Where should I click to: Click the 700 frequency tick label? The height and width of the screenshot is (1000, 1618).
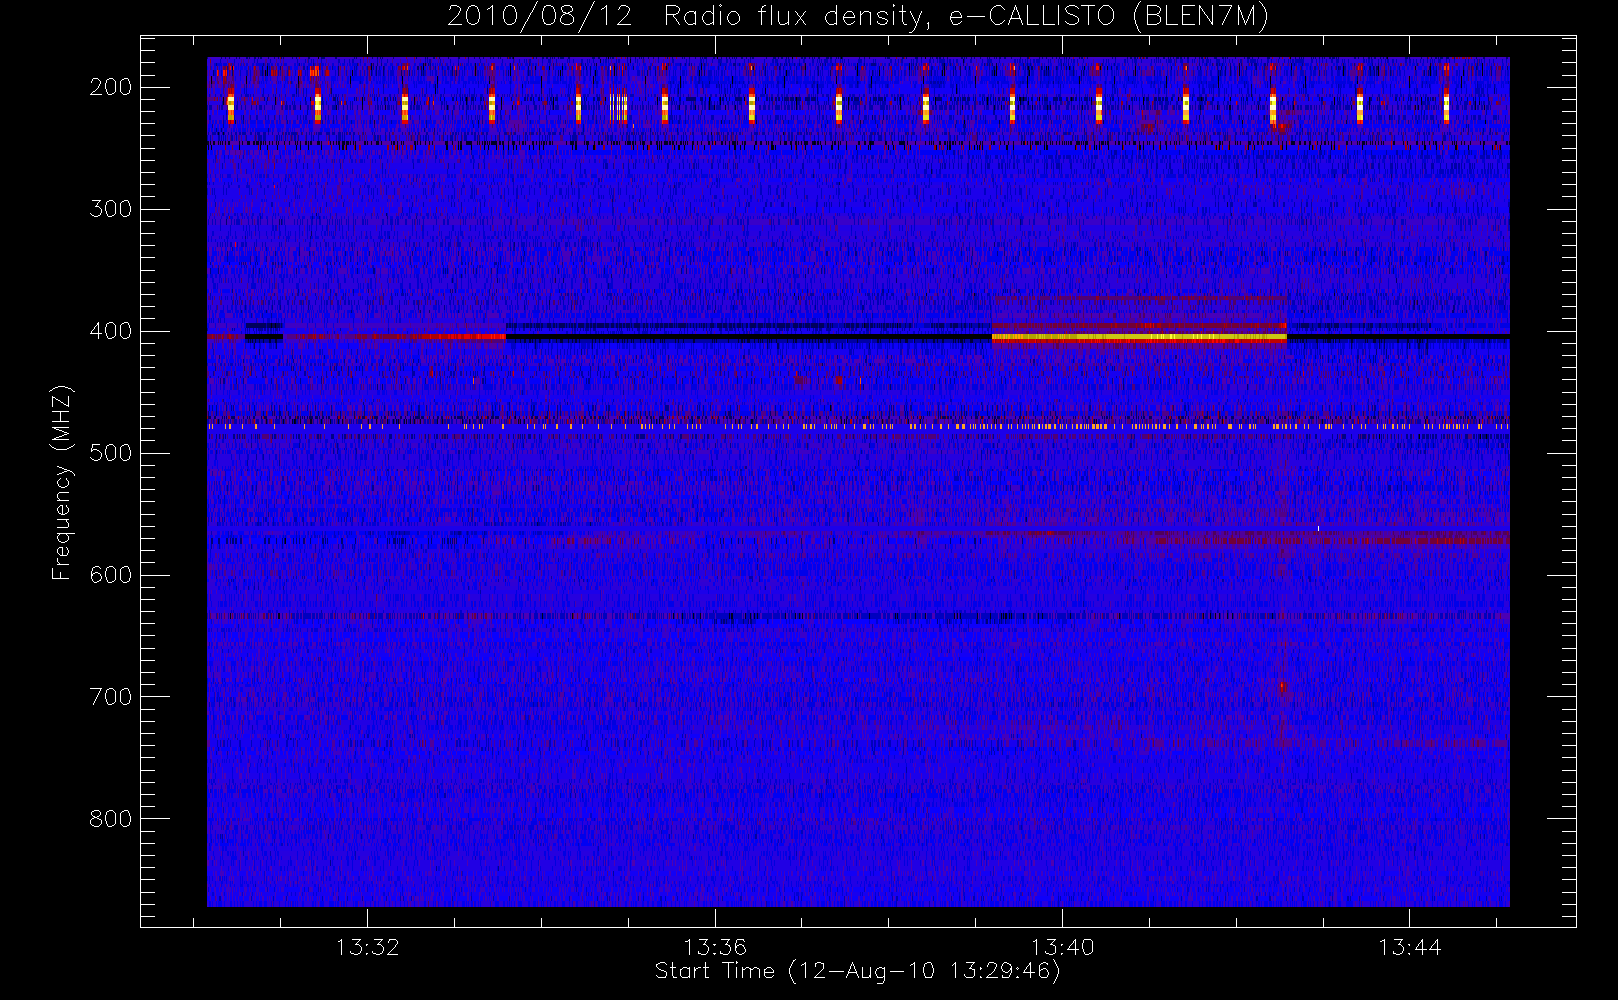(x=111, y=697)
